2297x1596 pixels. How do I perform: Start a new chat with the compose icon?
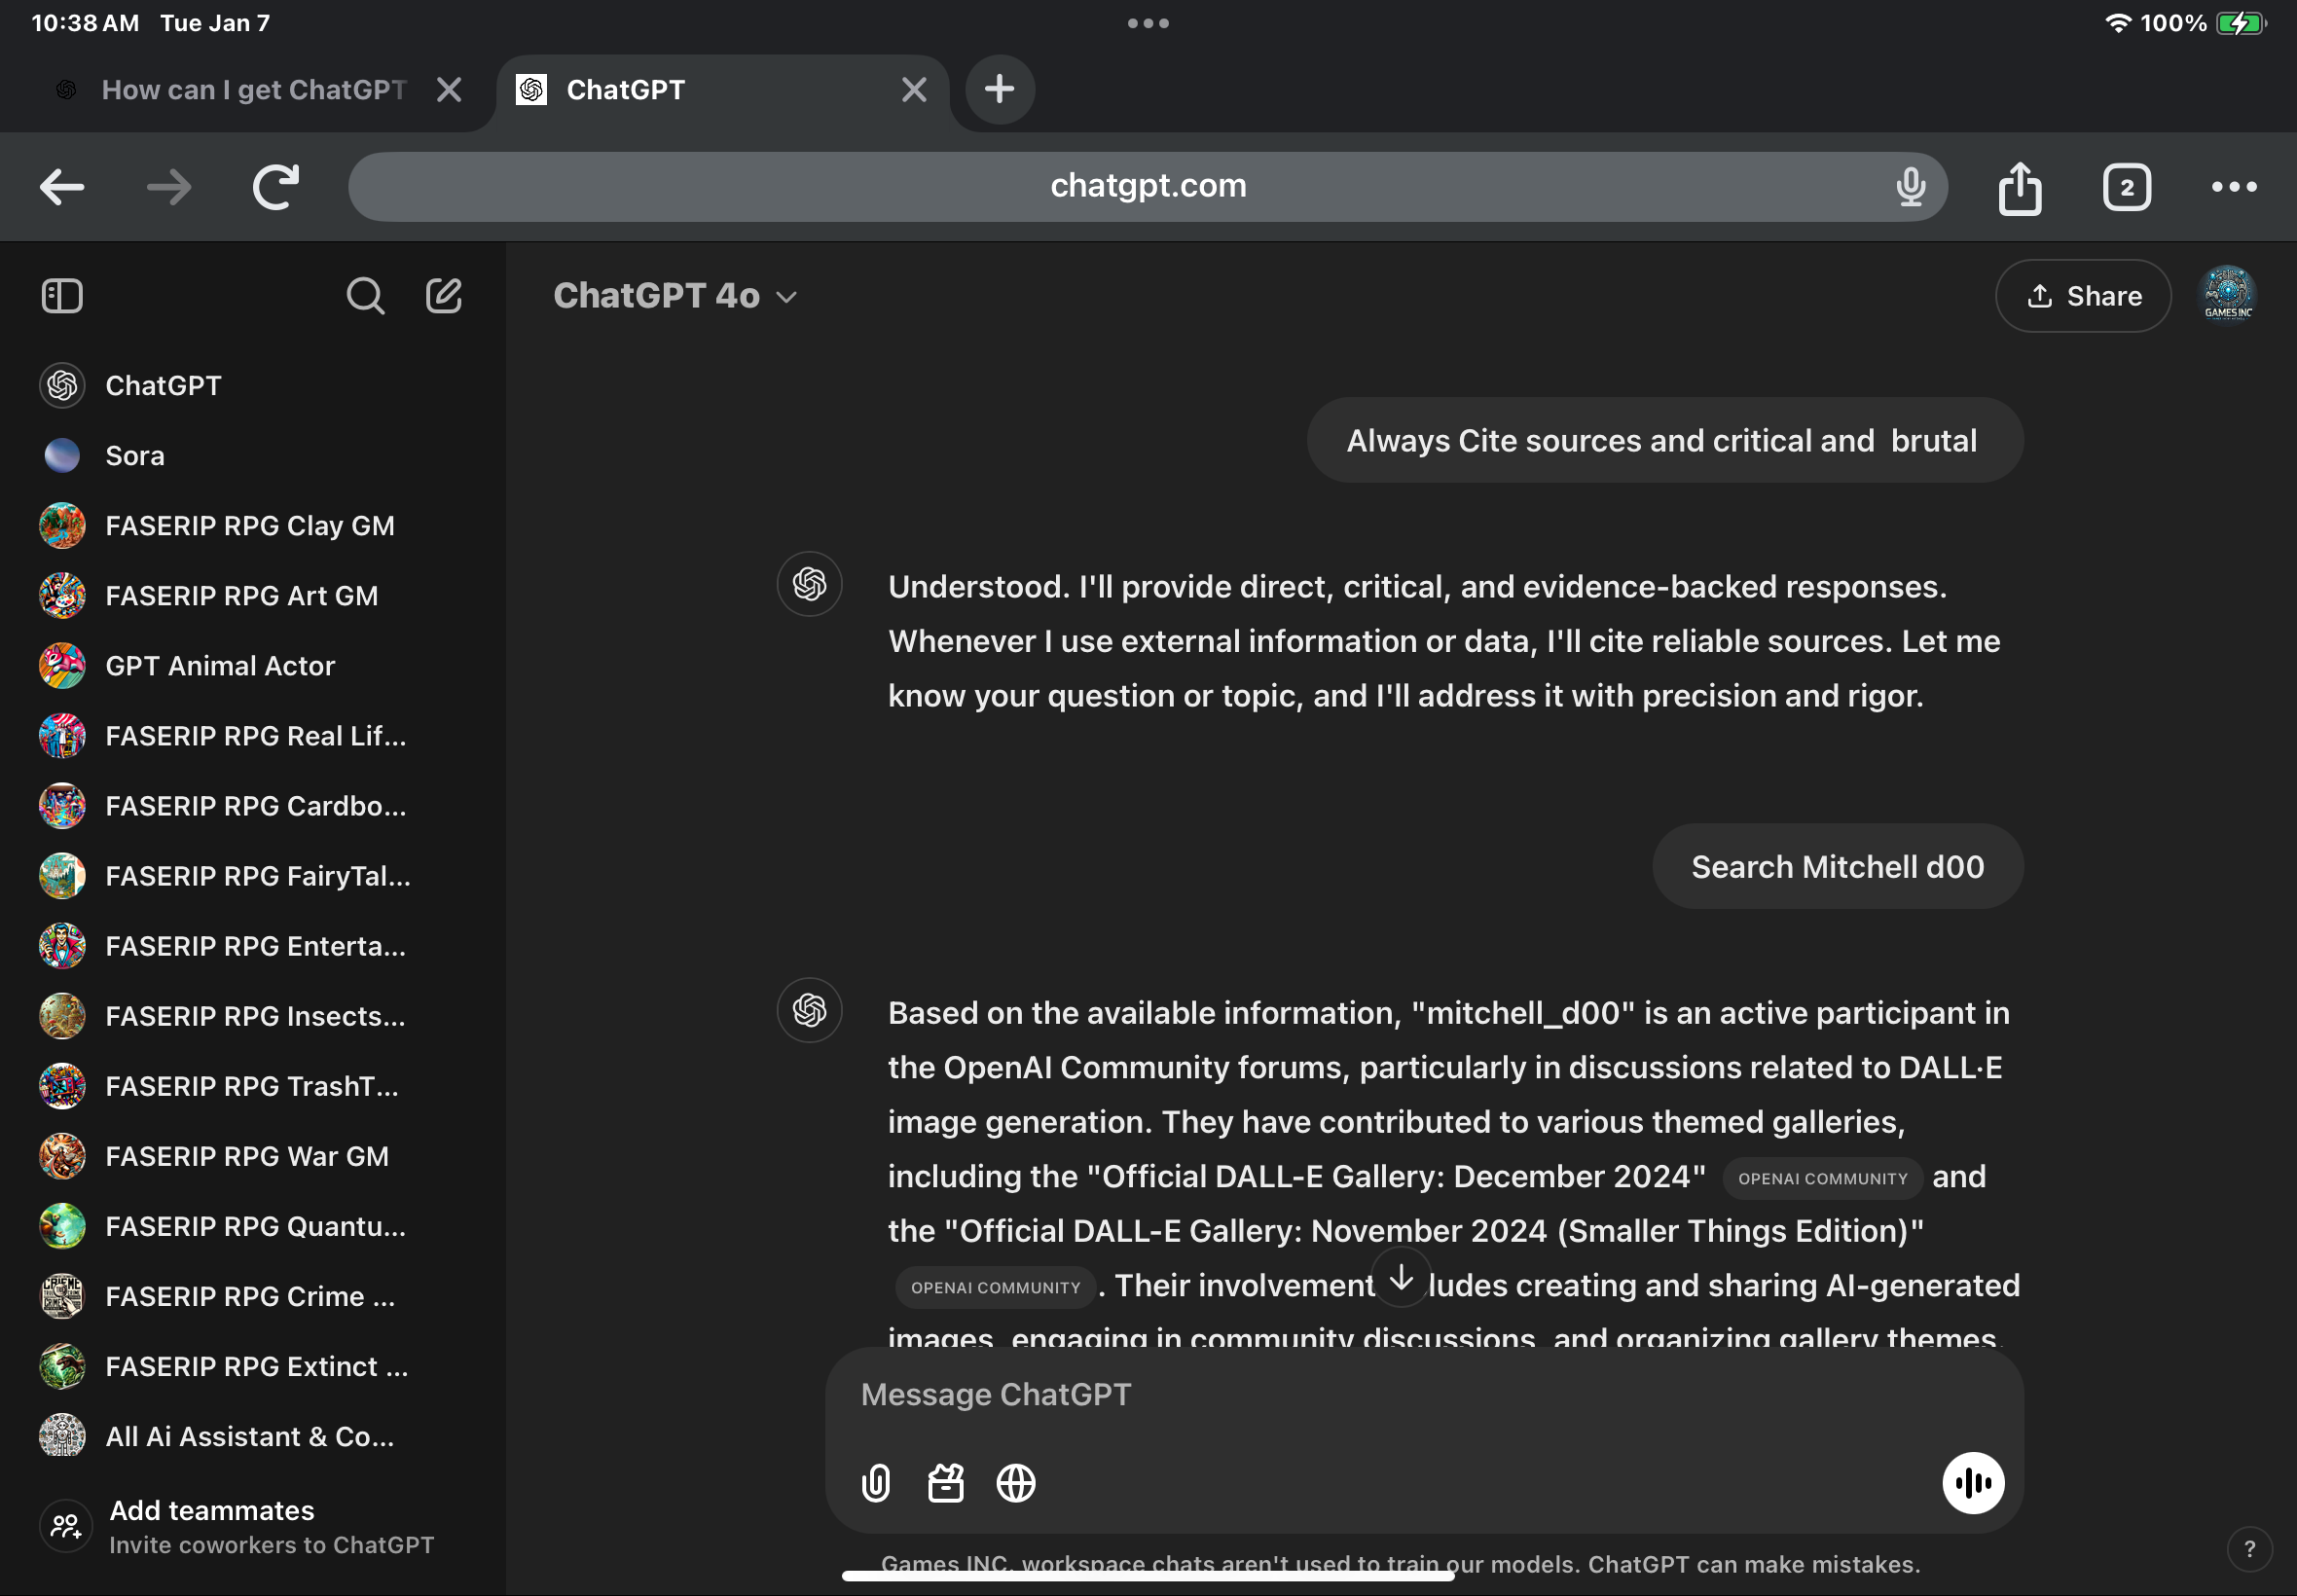click(444, 295)
